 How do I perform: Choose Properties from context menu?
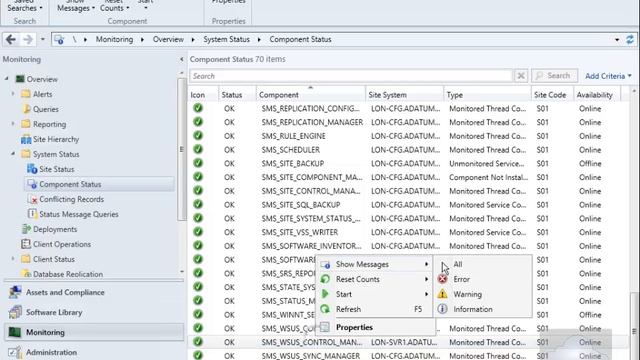(x=375, y=327)
